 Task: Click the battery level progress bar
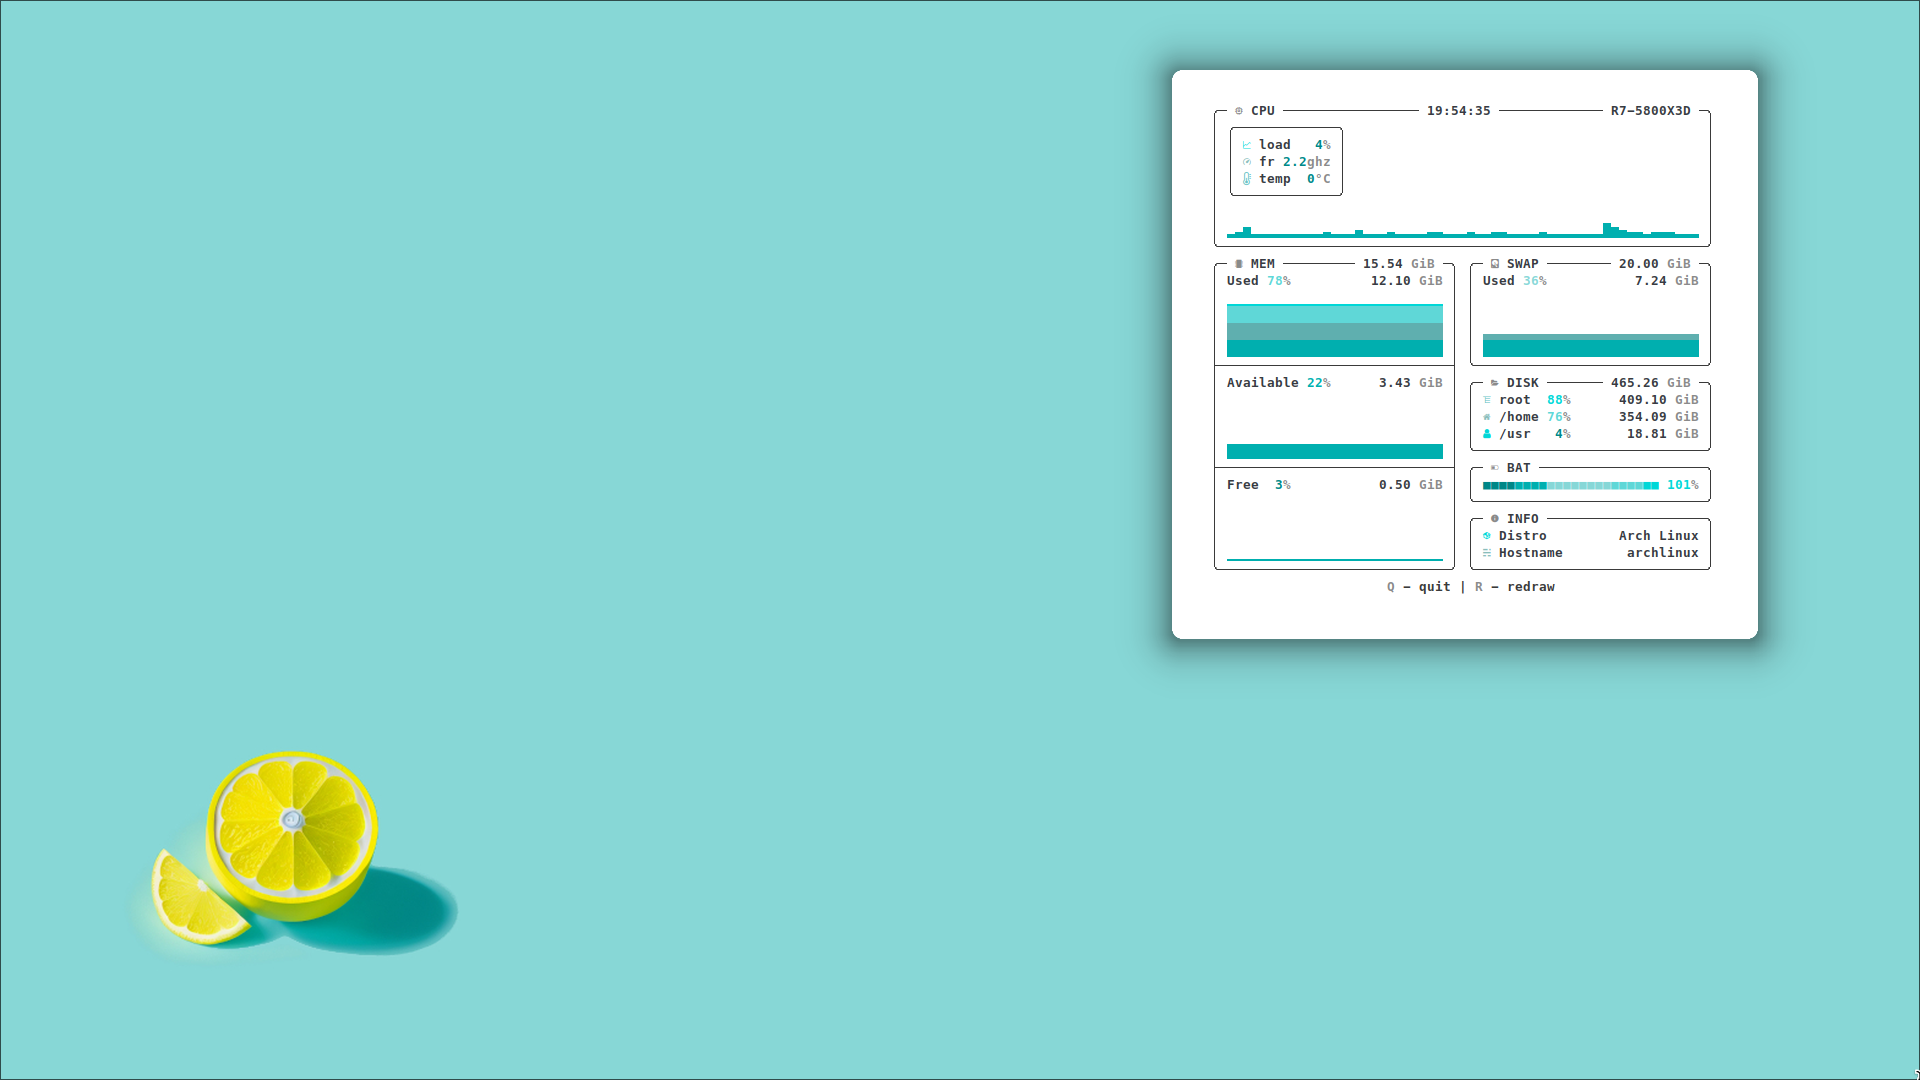1570,485
